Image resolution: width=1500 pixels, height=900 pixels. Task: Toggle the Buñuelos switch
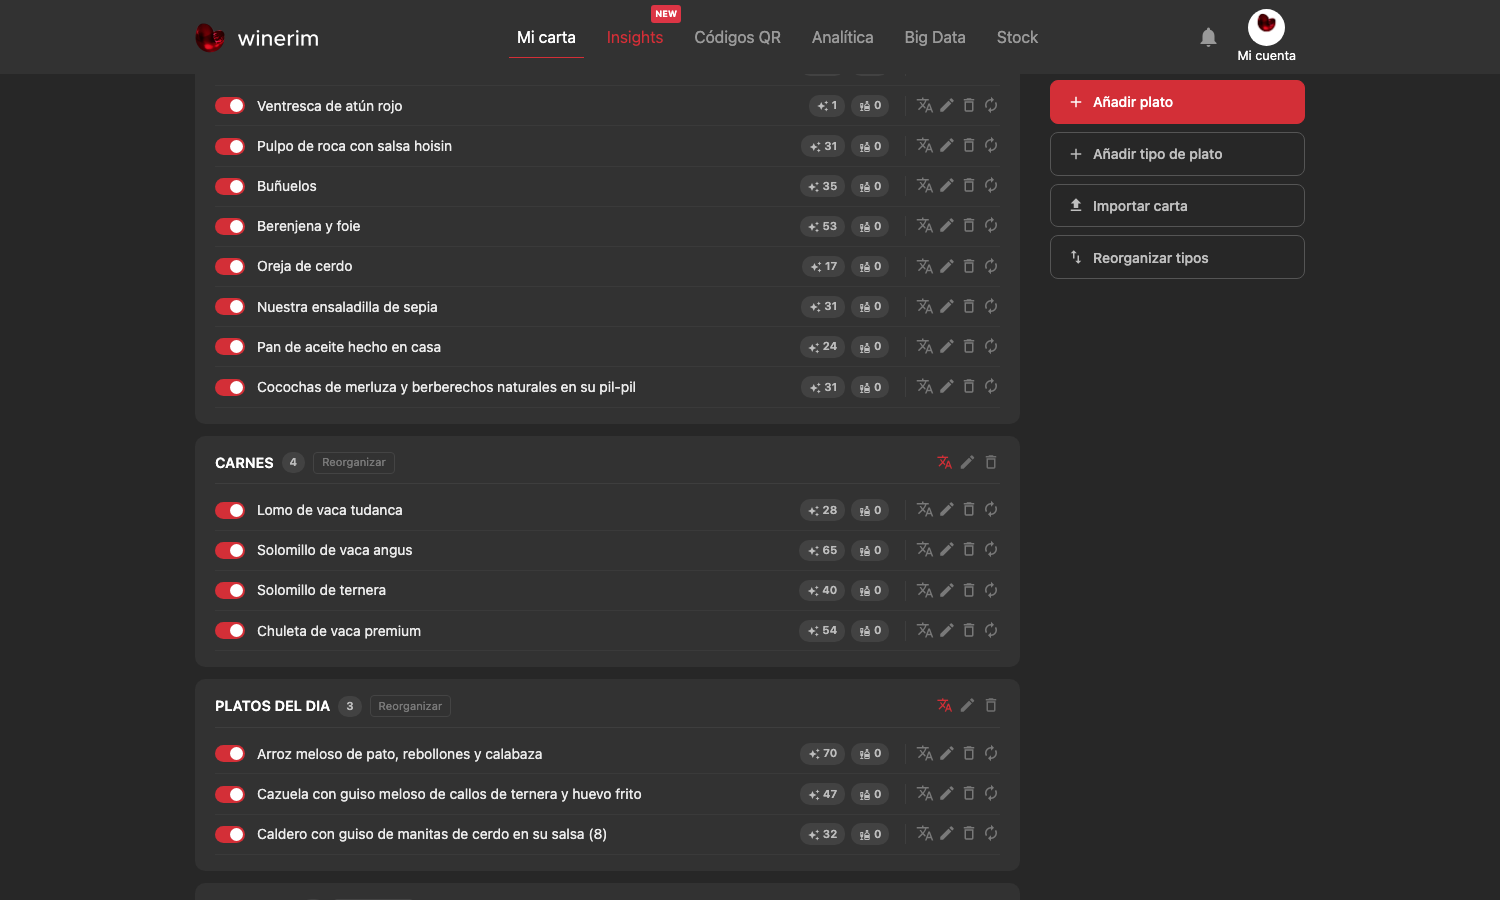point(230,186)
